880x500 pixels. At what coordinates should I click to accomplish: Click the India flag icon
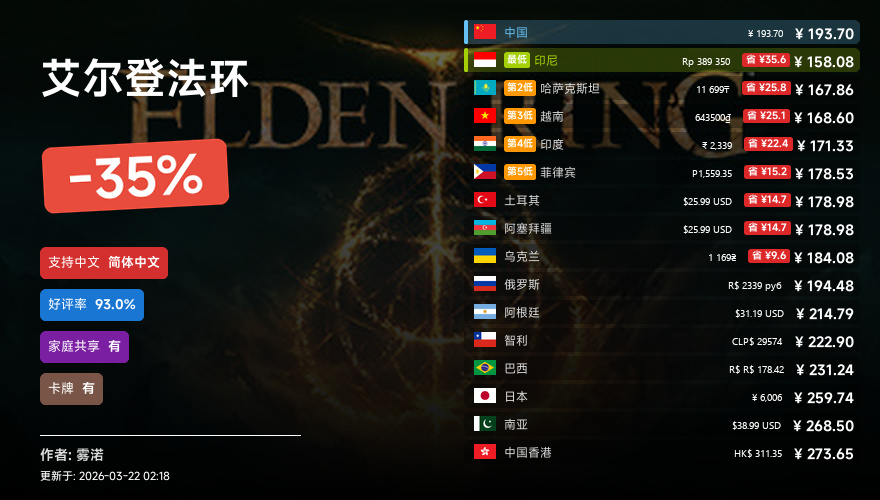[x=484, y=144]
